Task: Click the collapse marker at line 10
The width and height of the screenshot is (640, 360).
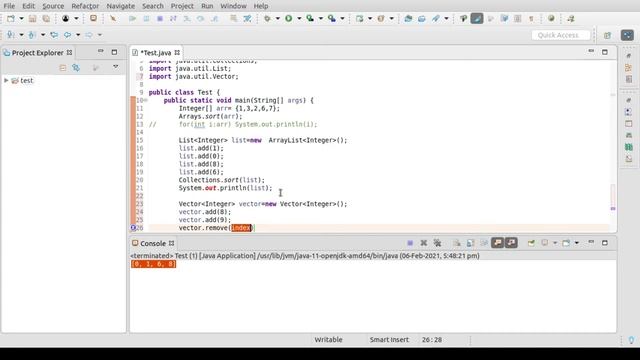Action: (146, 100)
